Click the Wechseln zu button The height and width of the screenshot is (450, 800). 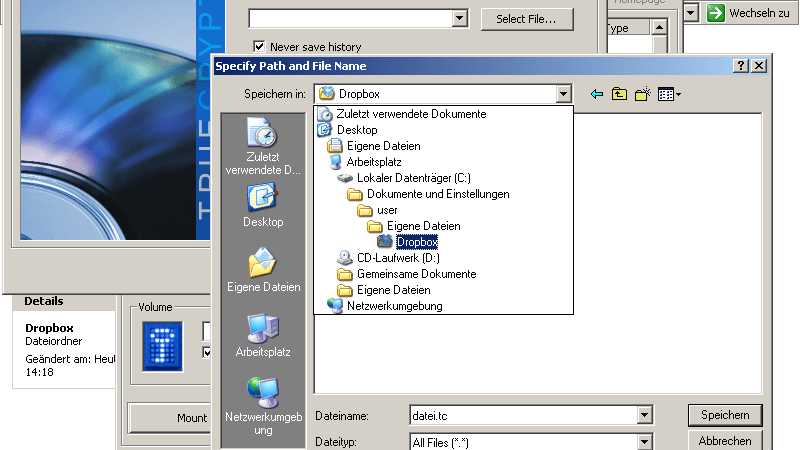click(749, 13)
